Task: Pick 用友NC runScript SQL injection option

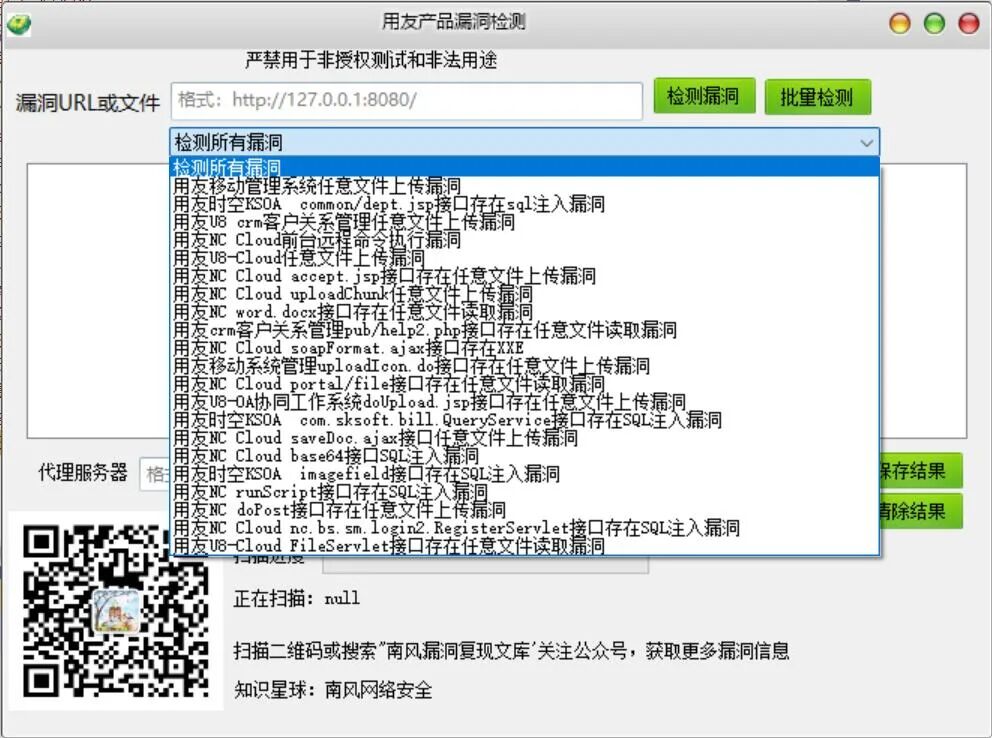Action: pyautogui.click(x=524, y=491)
